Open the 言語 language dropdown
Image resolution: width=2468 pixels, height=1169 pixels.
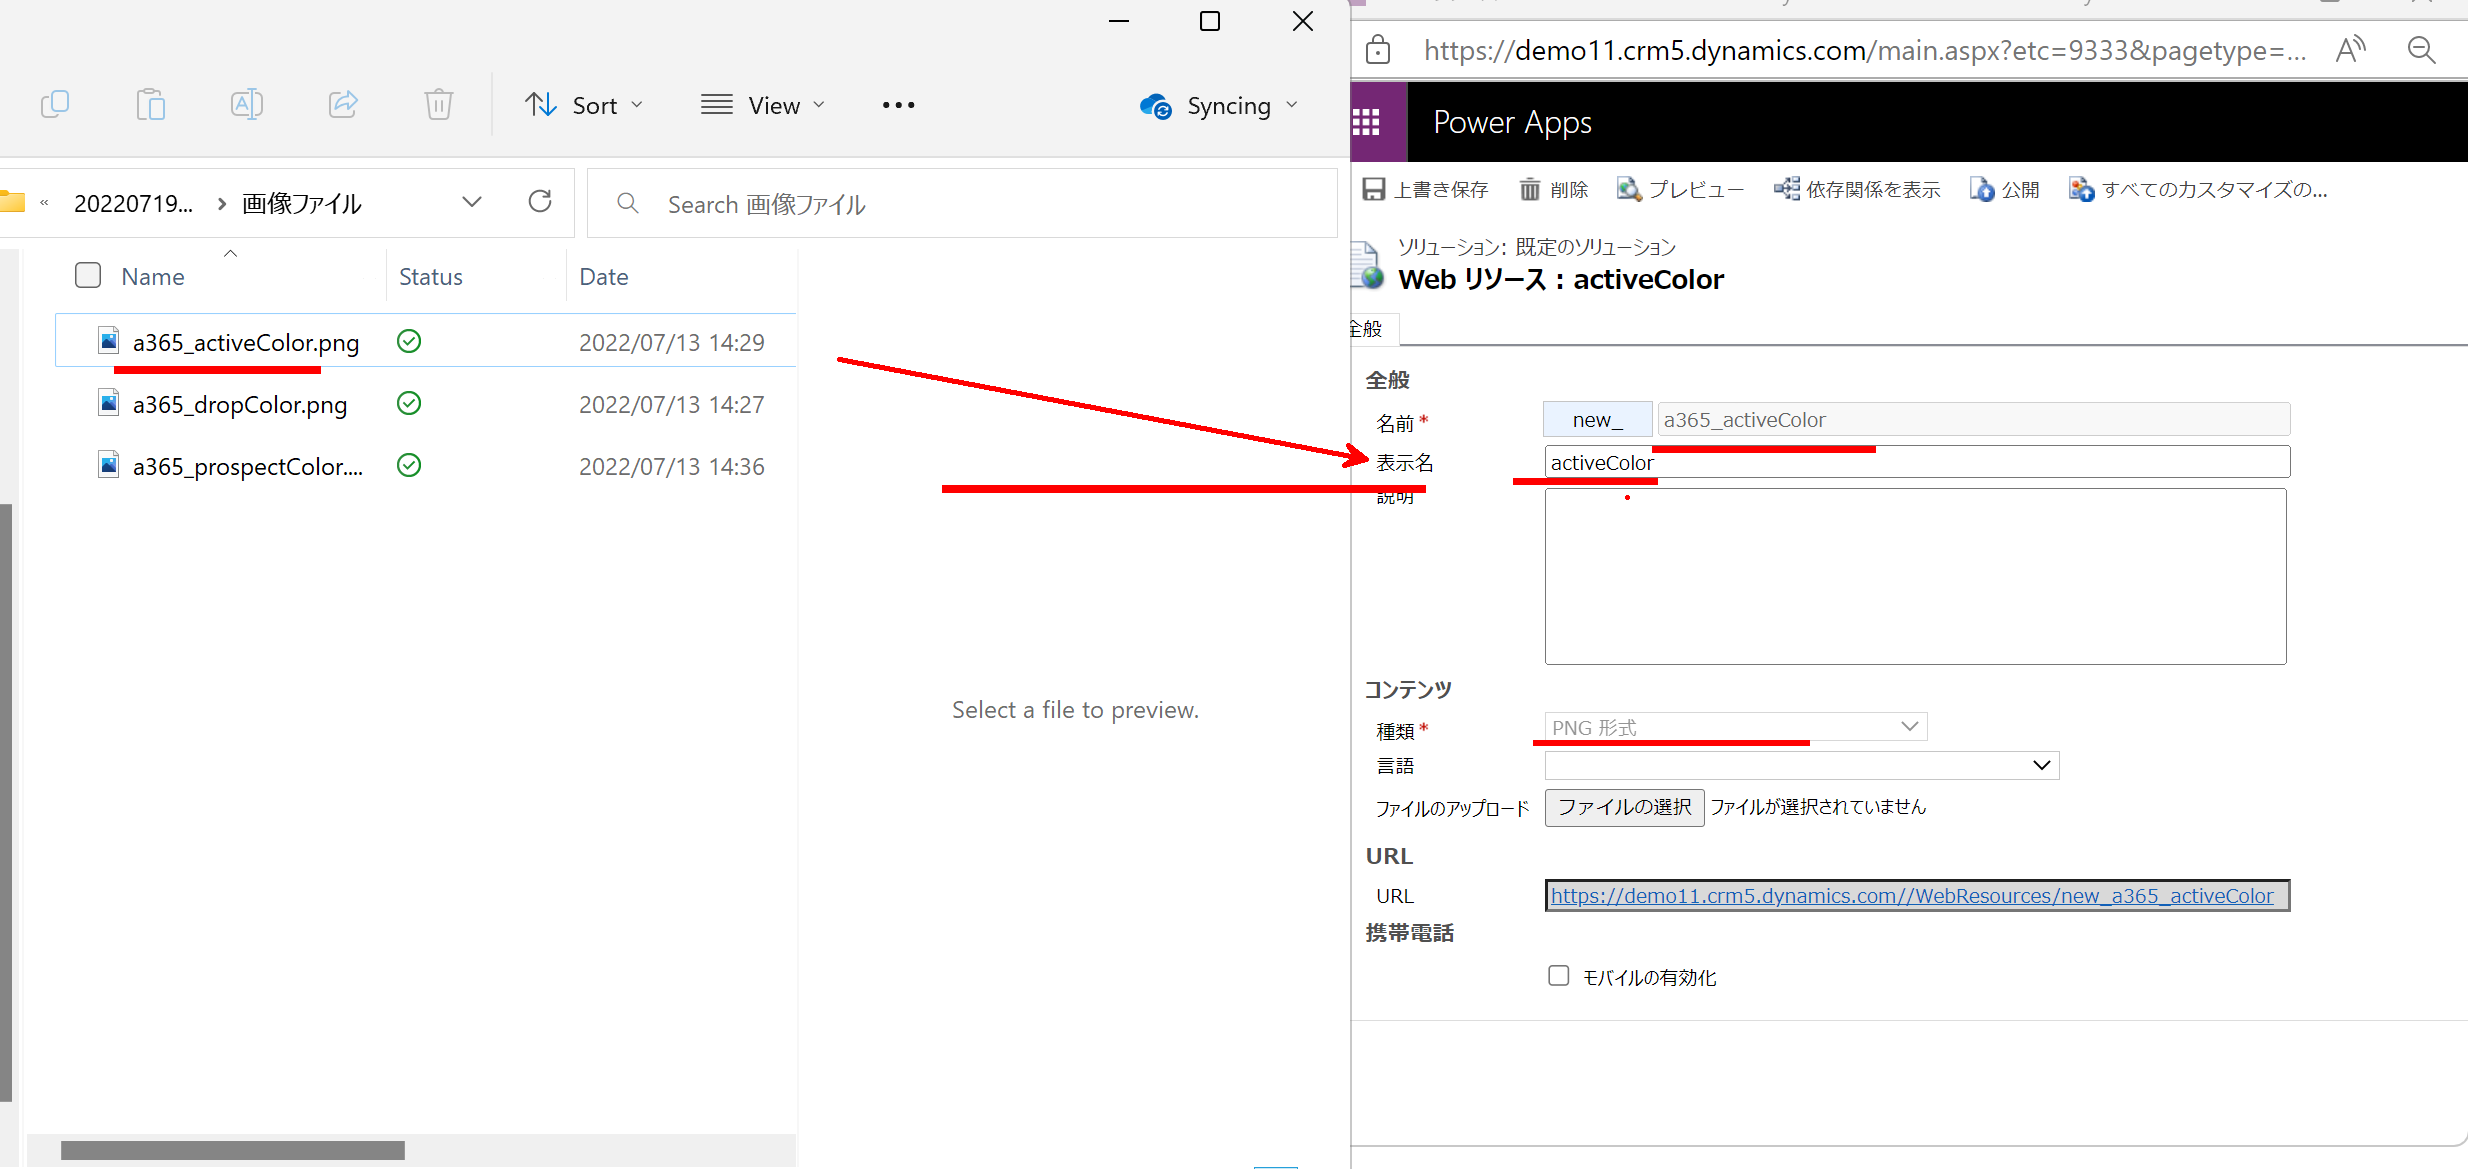1801,765
